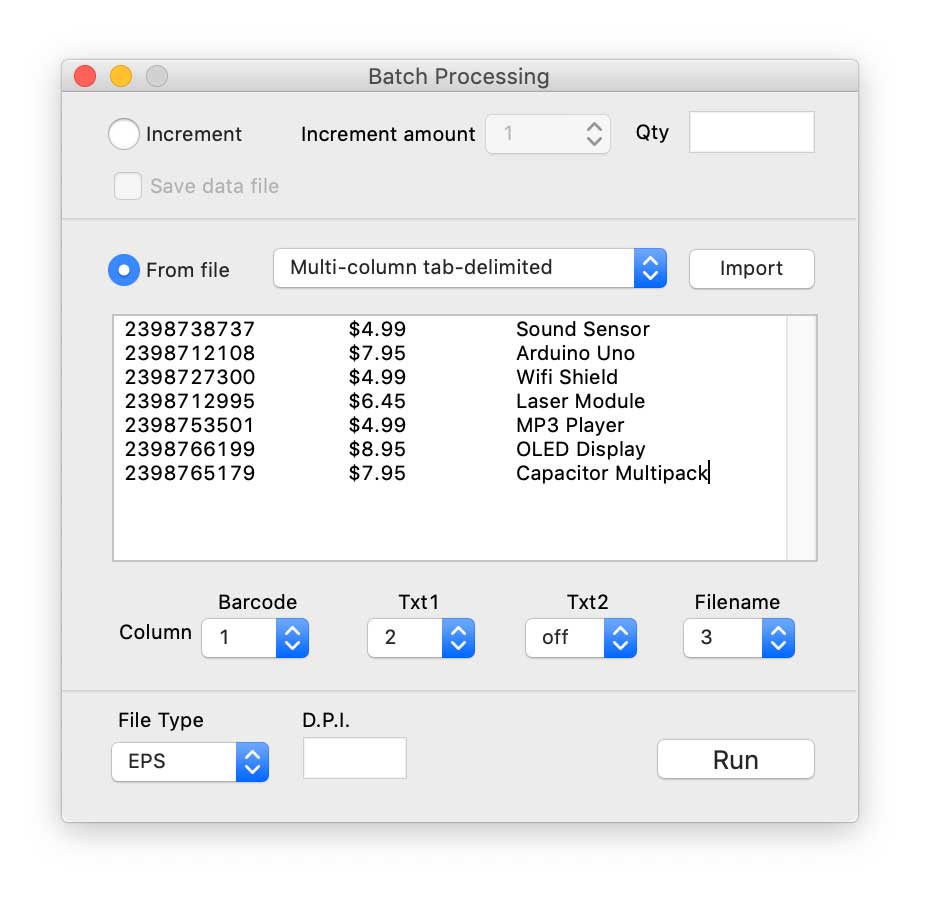Click the Increment amount stepper arrows
Screen dimensions: 950x898
point(594,134)
